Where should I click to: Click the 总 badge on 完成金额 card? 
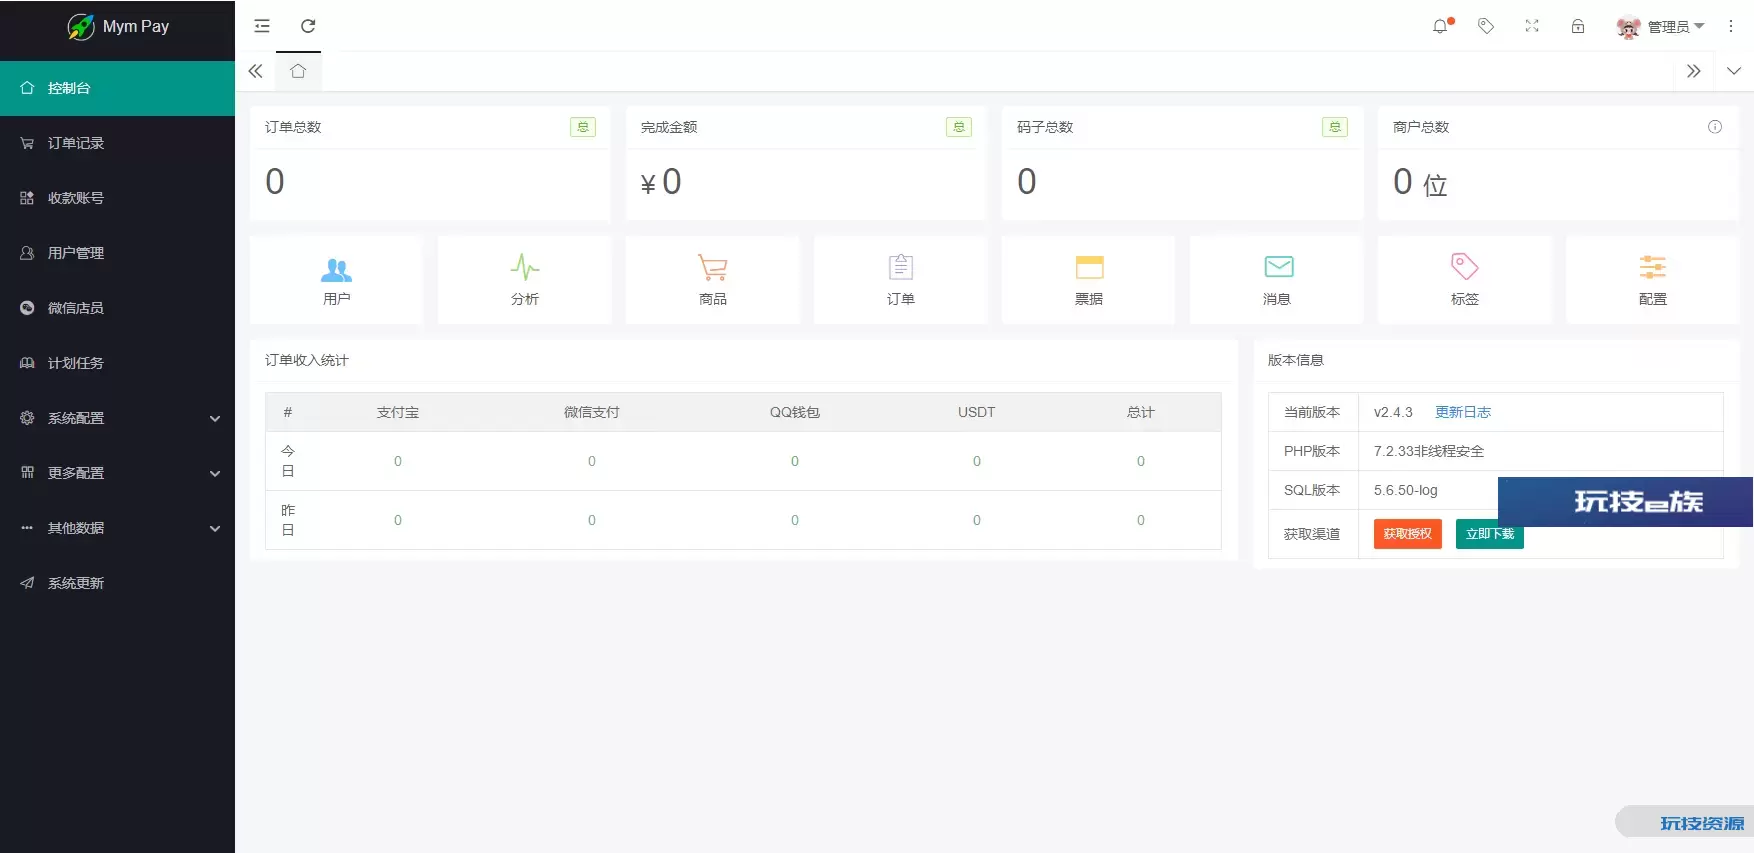[x=959, y=127]
